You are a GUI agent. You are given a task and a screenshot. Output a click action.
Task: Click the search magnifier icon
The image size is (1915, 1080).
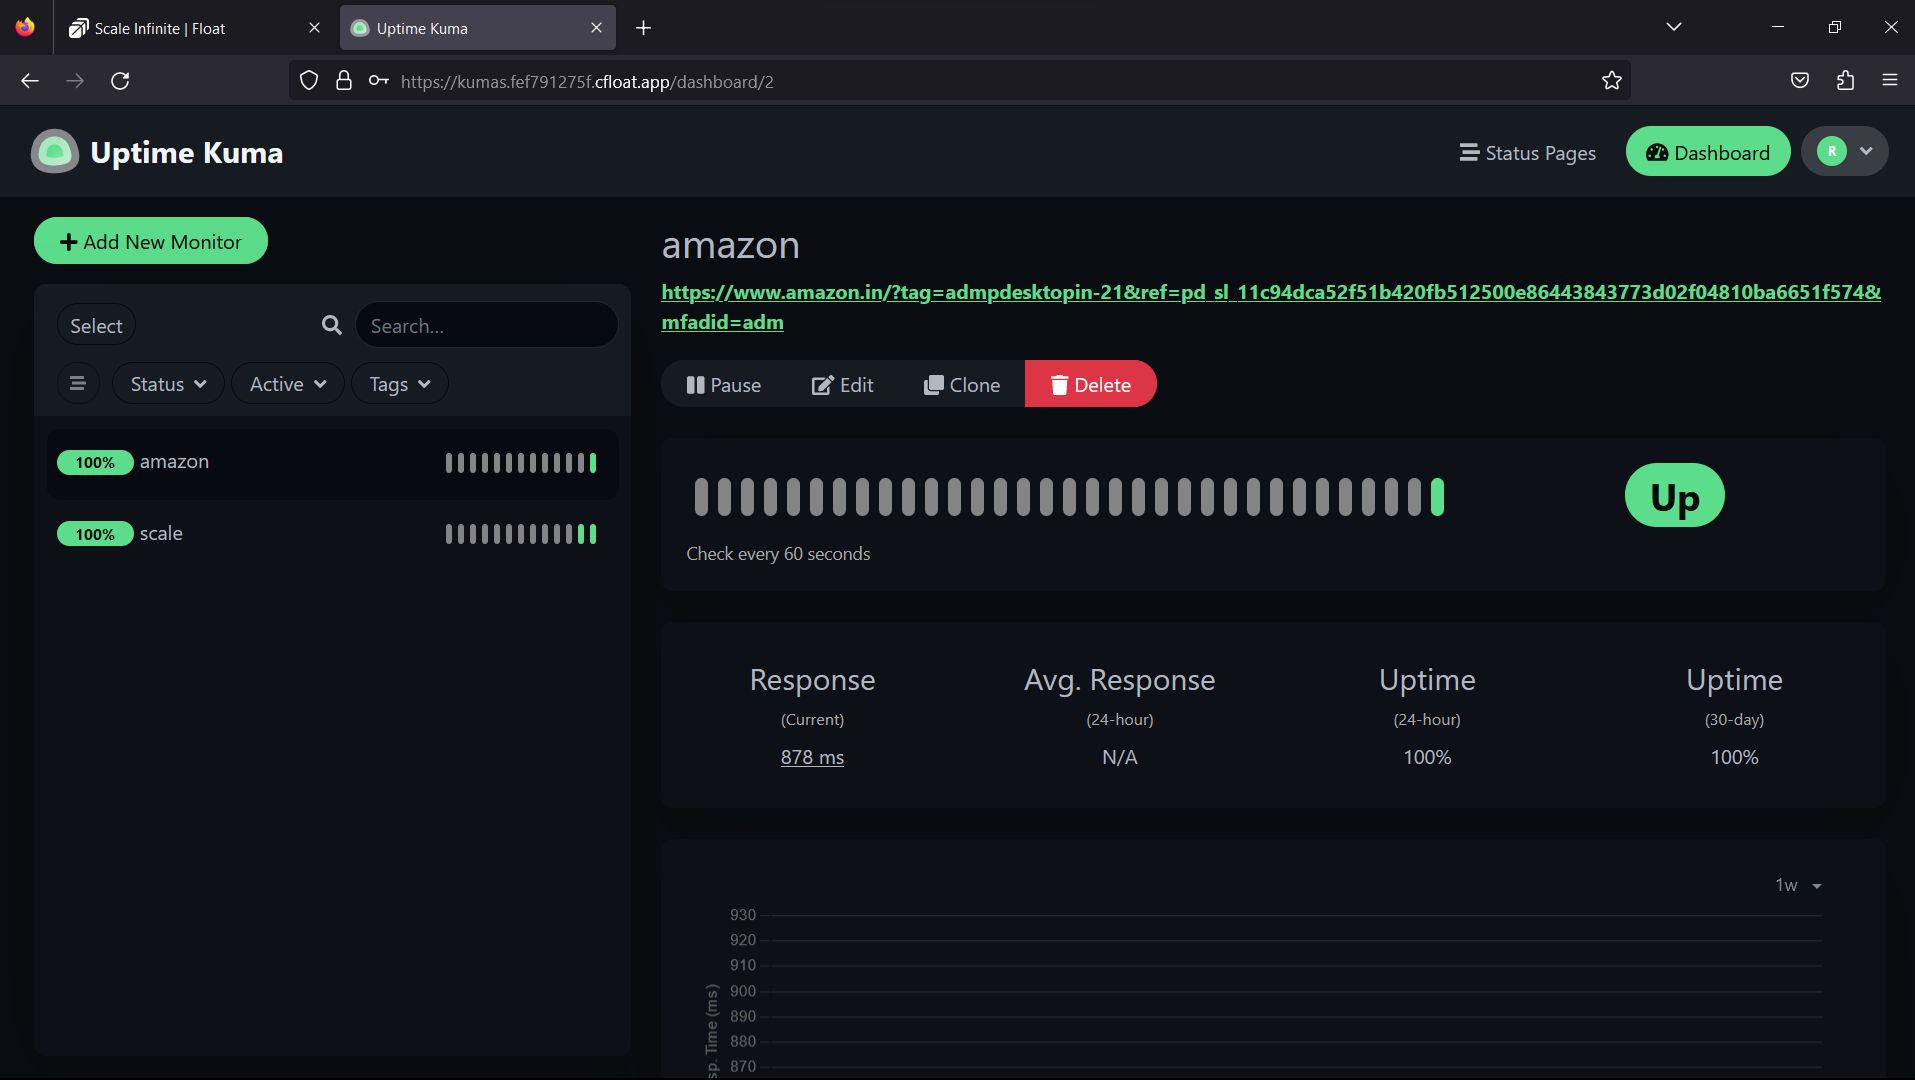point(332,325)
